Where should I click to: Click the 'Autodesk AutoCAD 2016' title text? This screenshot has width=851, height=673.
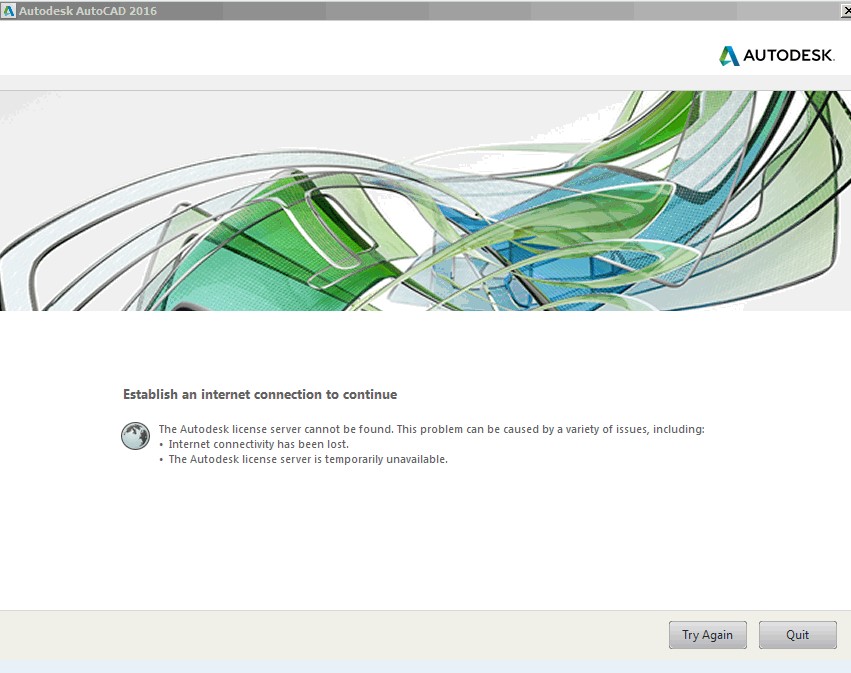pos(88,11)
